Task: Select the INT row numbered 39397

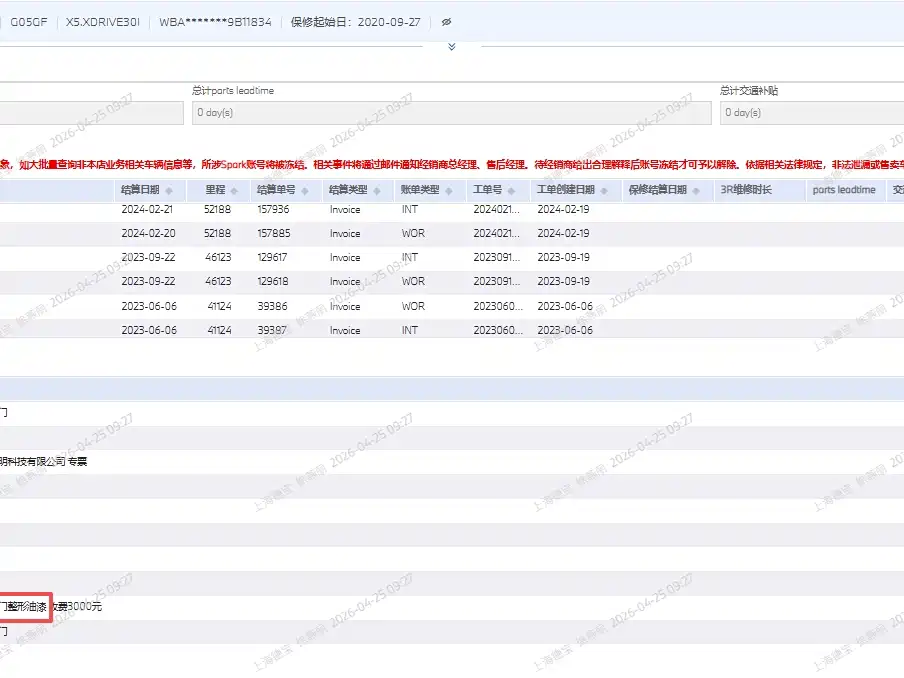Action: tap(452, 330)
